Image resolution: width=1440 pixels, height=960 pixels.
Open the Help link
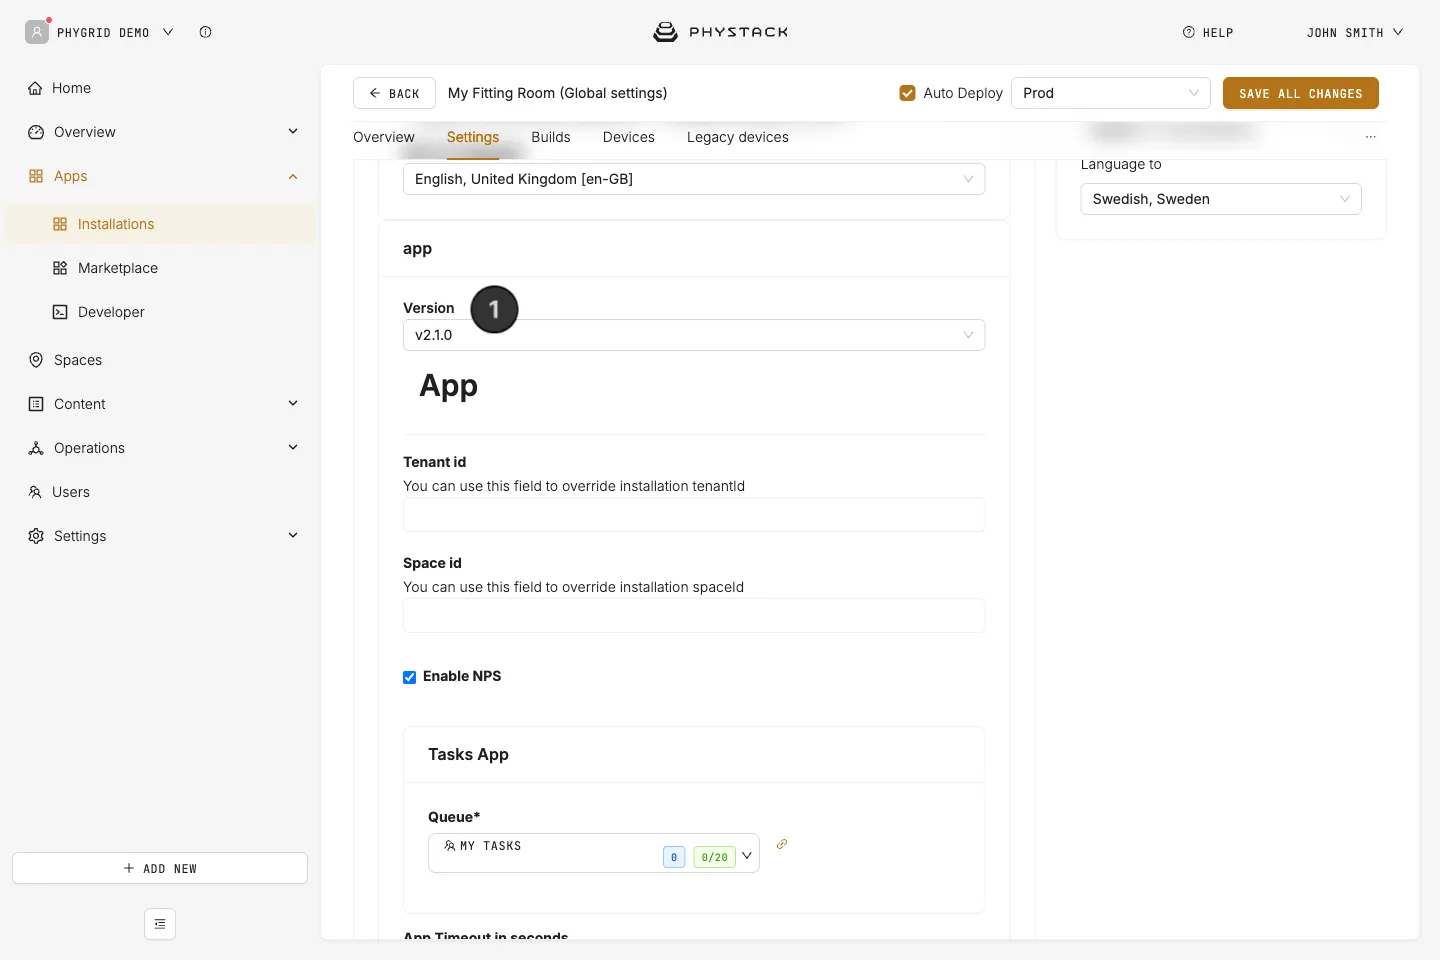pos(1208,32)
